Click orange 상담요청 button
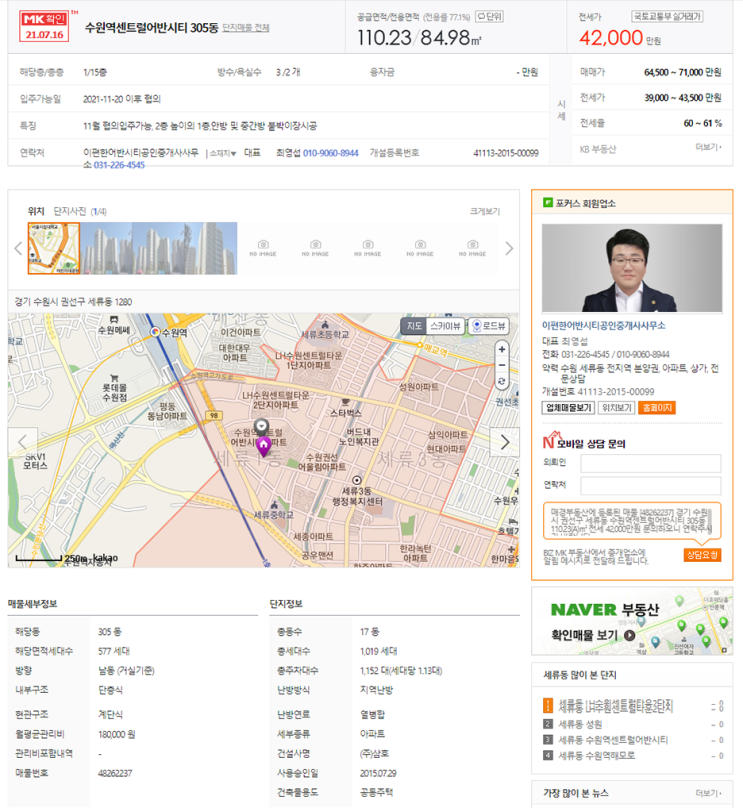The image size is (743, 808). (x=702, y=554)
